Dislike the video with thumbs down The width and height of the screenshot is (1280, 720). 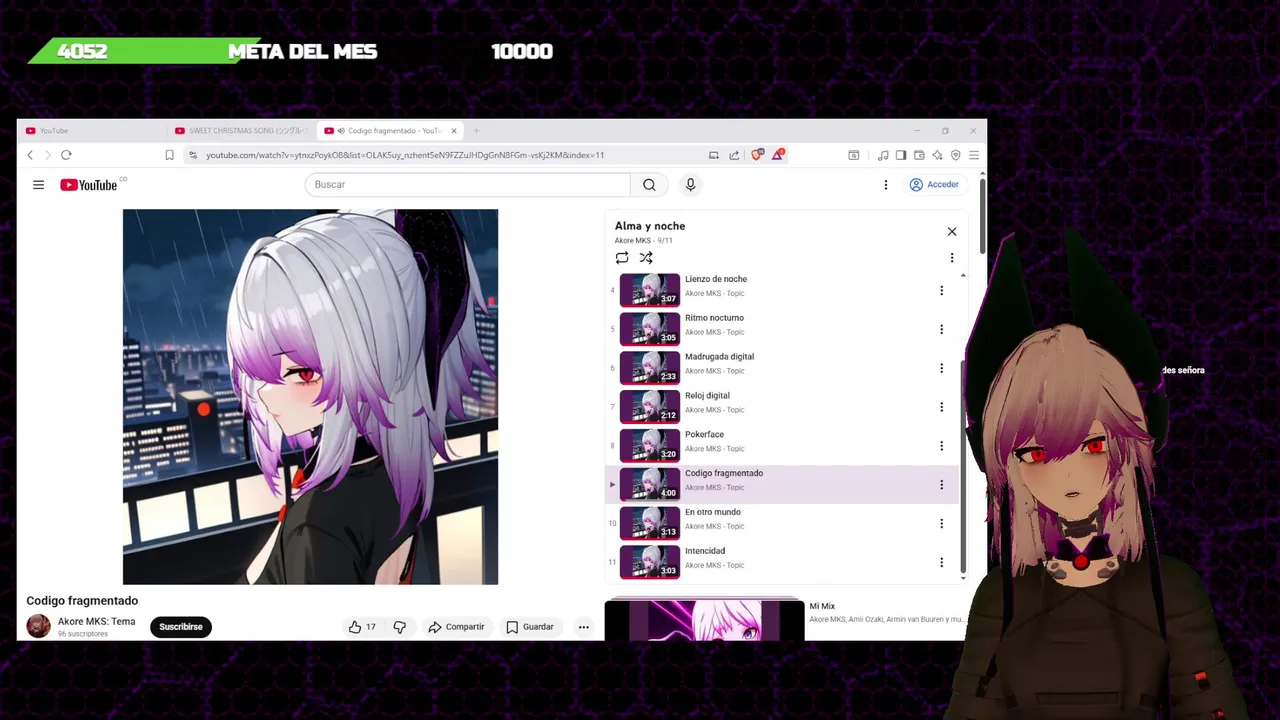(399, 627)
